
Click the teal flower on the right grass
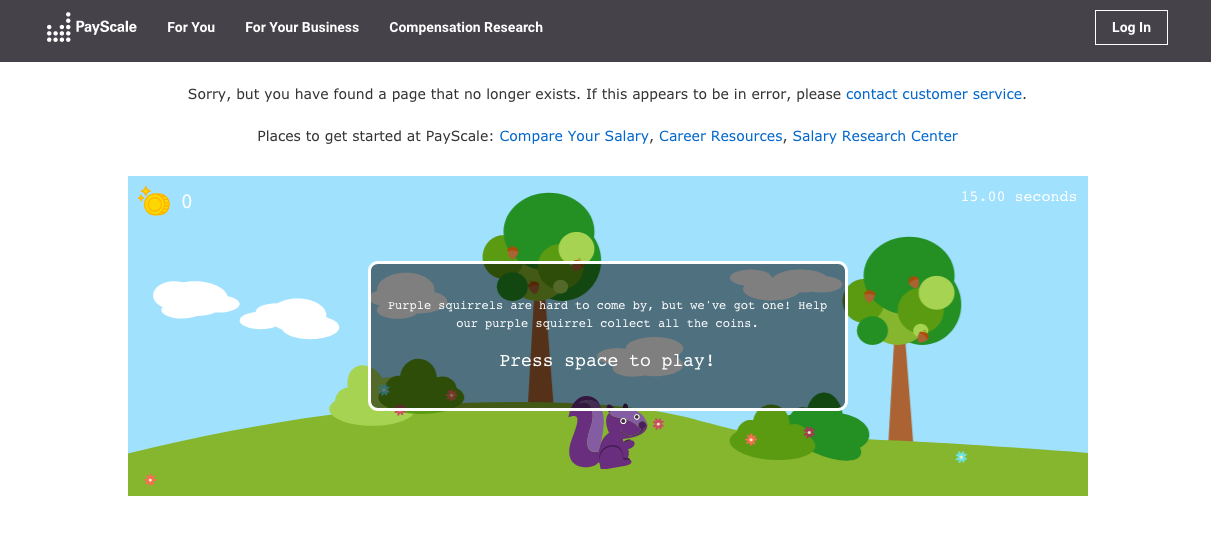click(961, 457)
